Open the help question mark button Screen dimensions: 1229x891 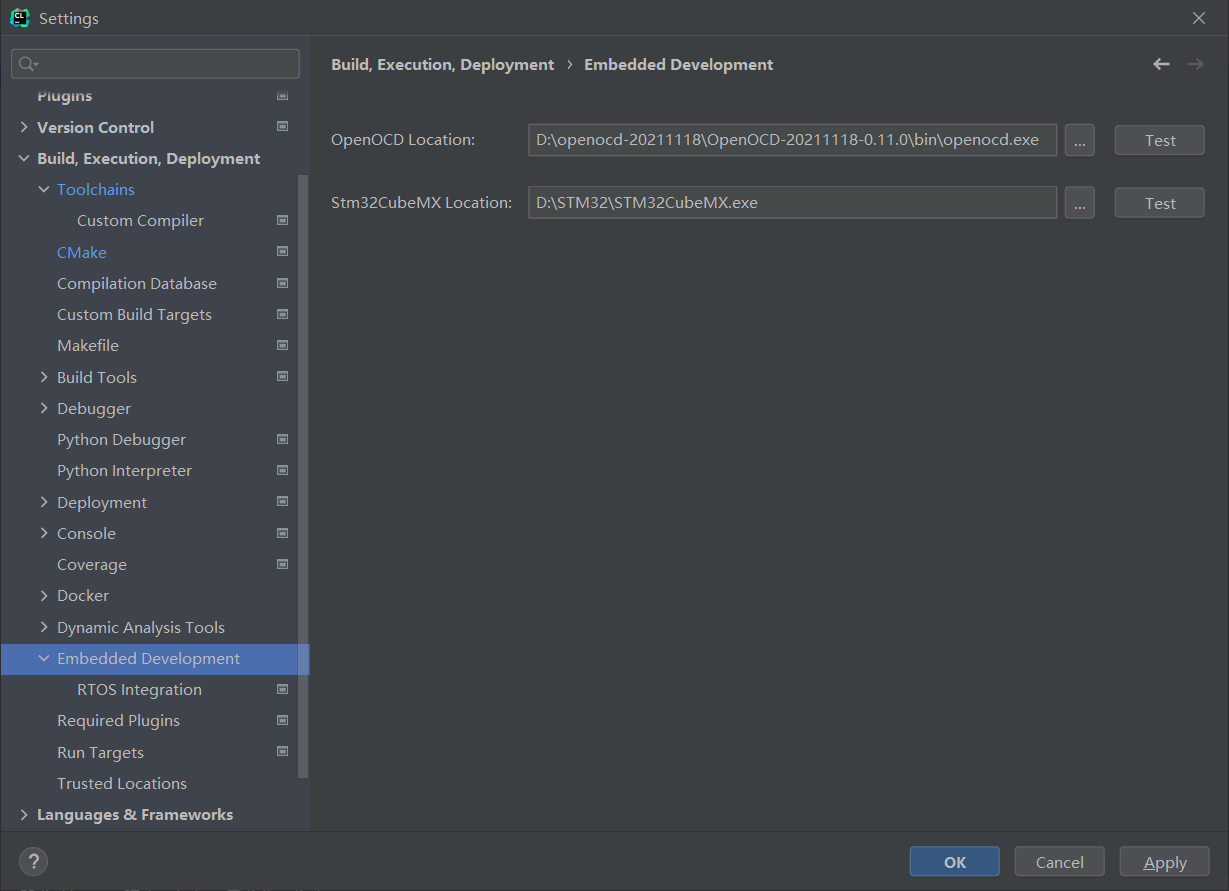[x=33, y=861]
